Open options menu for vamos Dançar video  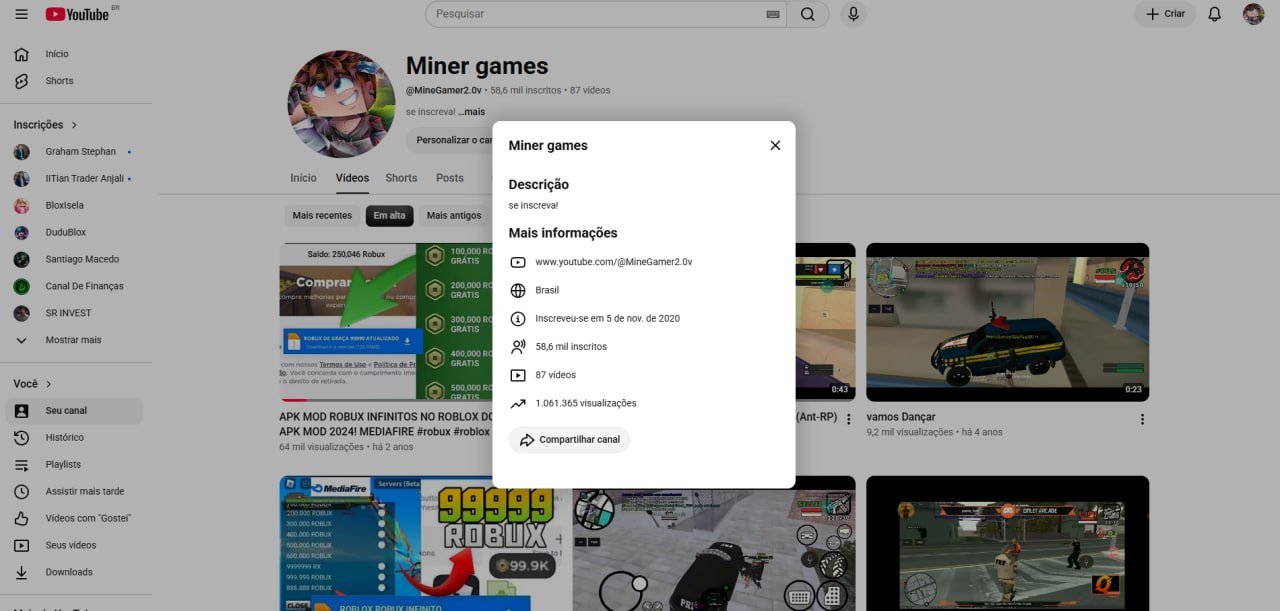coord(1142,419)
